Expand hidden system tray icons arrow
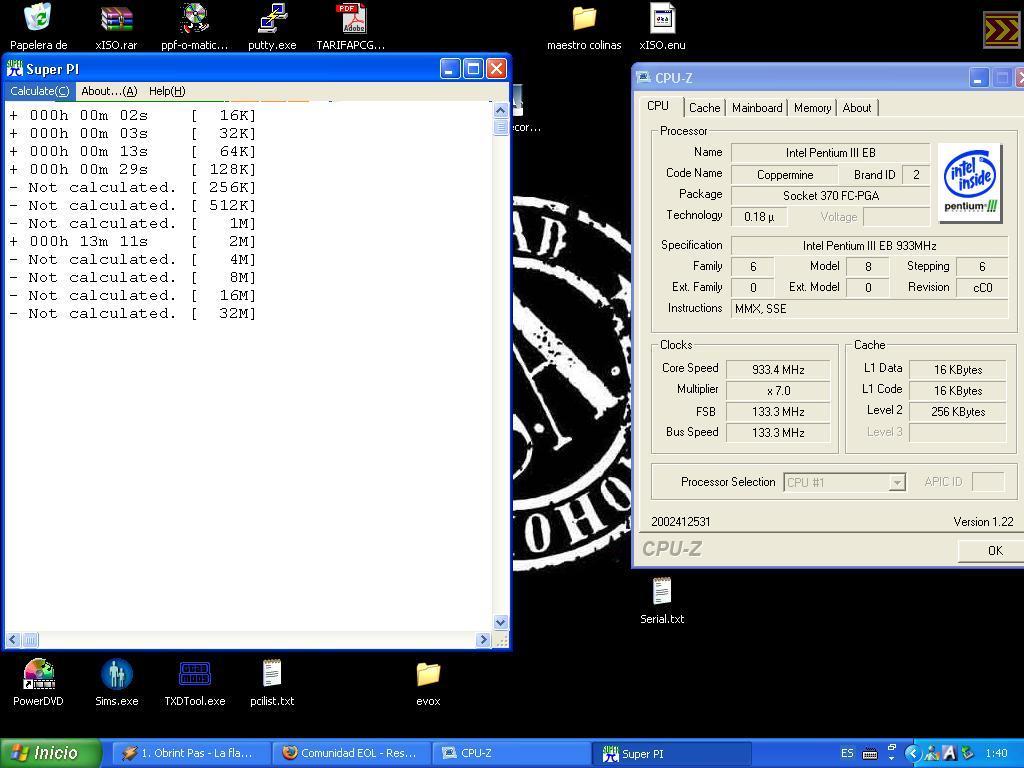Screen dimensions: 1024x768 pos(912,753)
